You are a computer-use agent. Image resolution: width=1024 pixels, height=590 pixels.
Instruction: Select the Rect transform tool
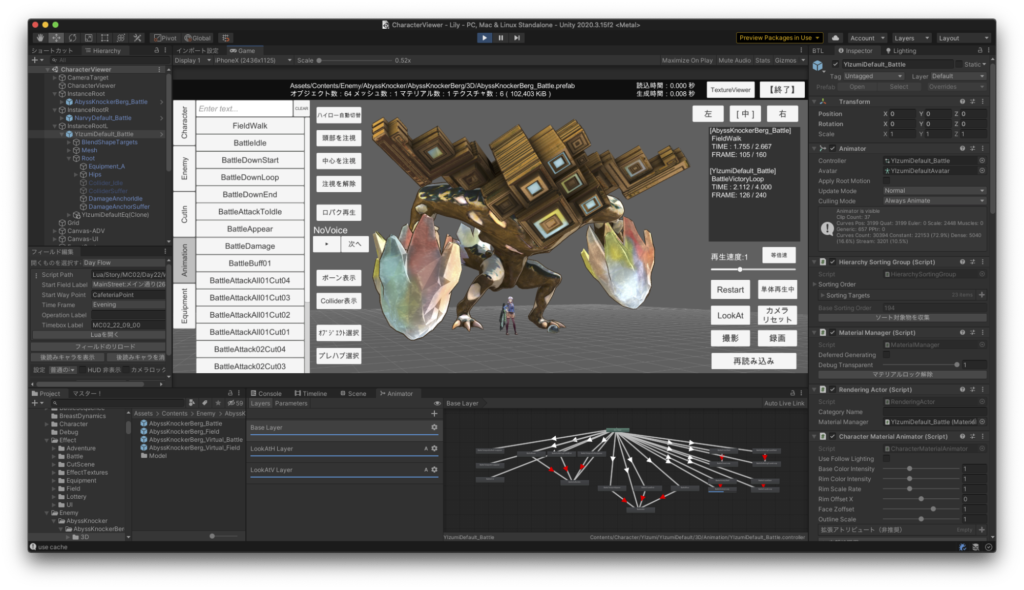[104, 38]
